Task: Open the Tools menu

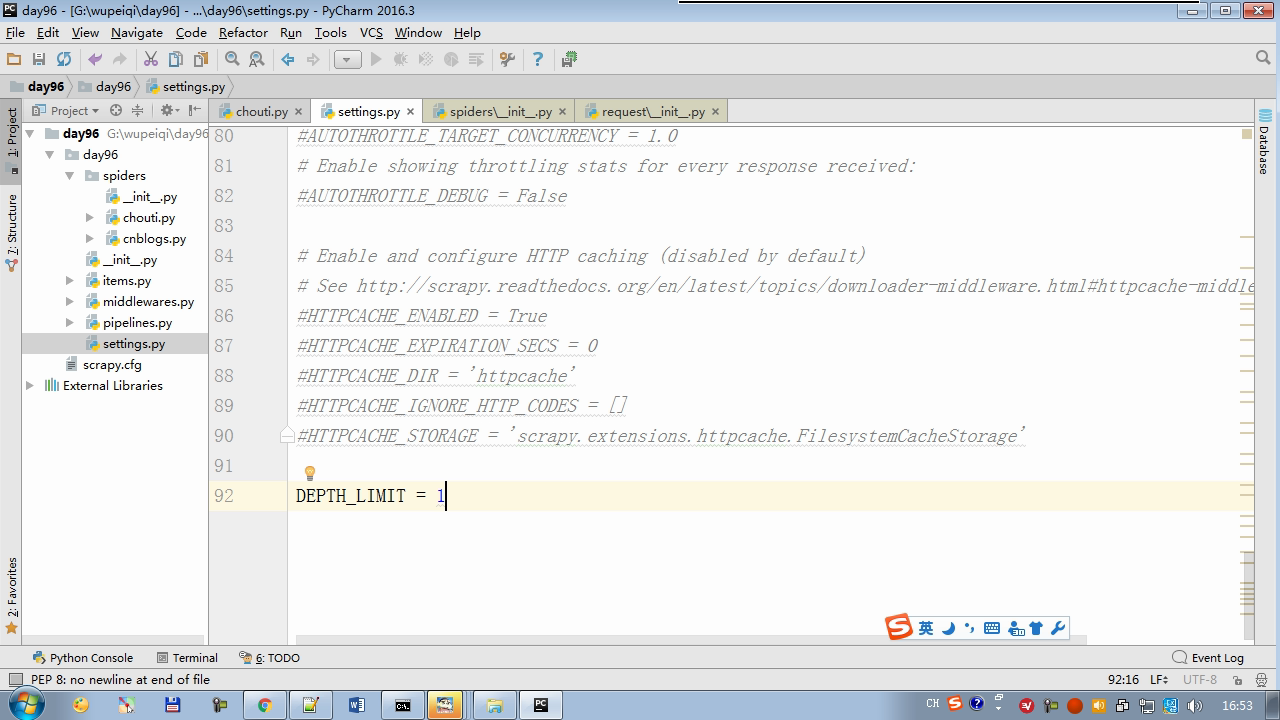Action: [x=330, y=32]
